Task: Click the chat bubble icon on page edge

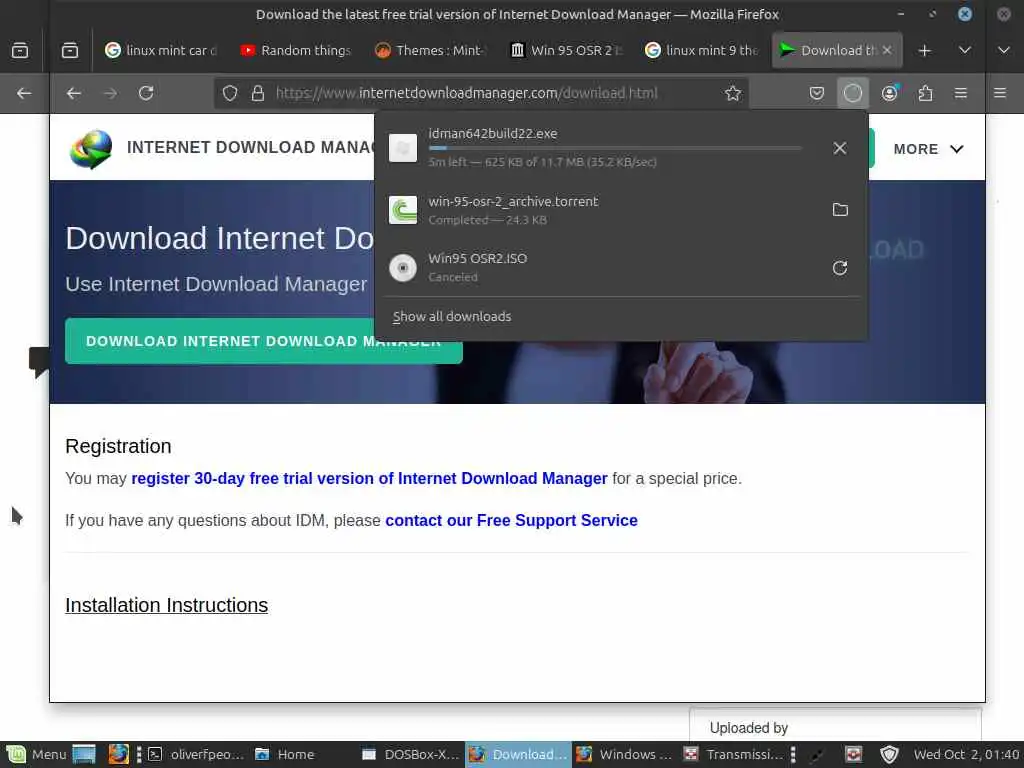Action: (x=39, y=361)
